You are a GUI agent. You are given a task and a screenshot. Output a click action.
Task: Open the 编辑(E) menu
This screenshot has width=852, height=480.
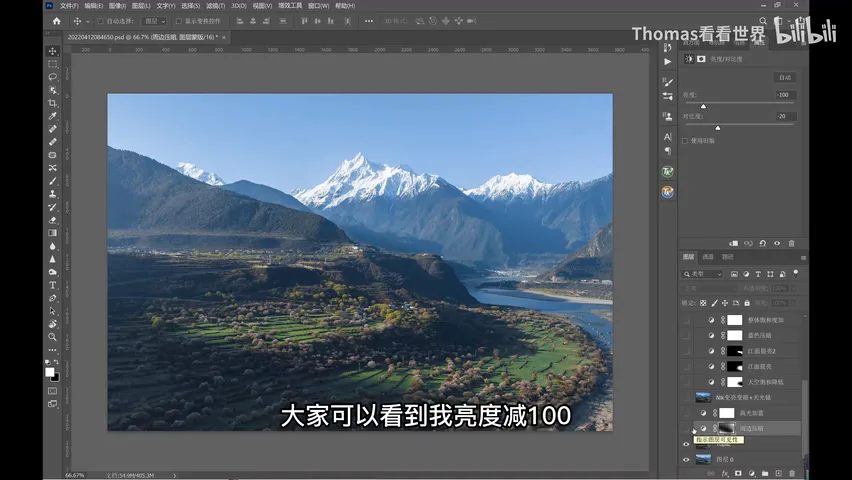point(93,5)
